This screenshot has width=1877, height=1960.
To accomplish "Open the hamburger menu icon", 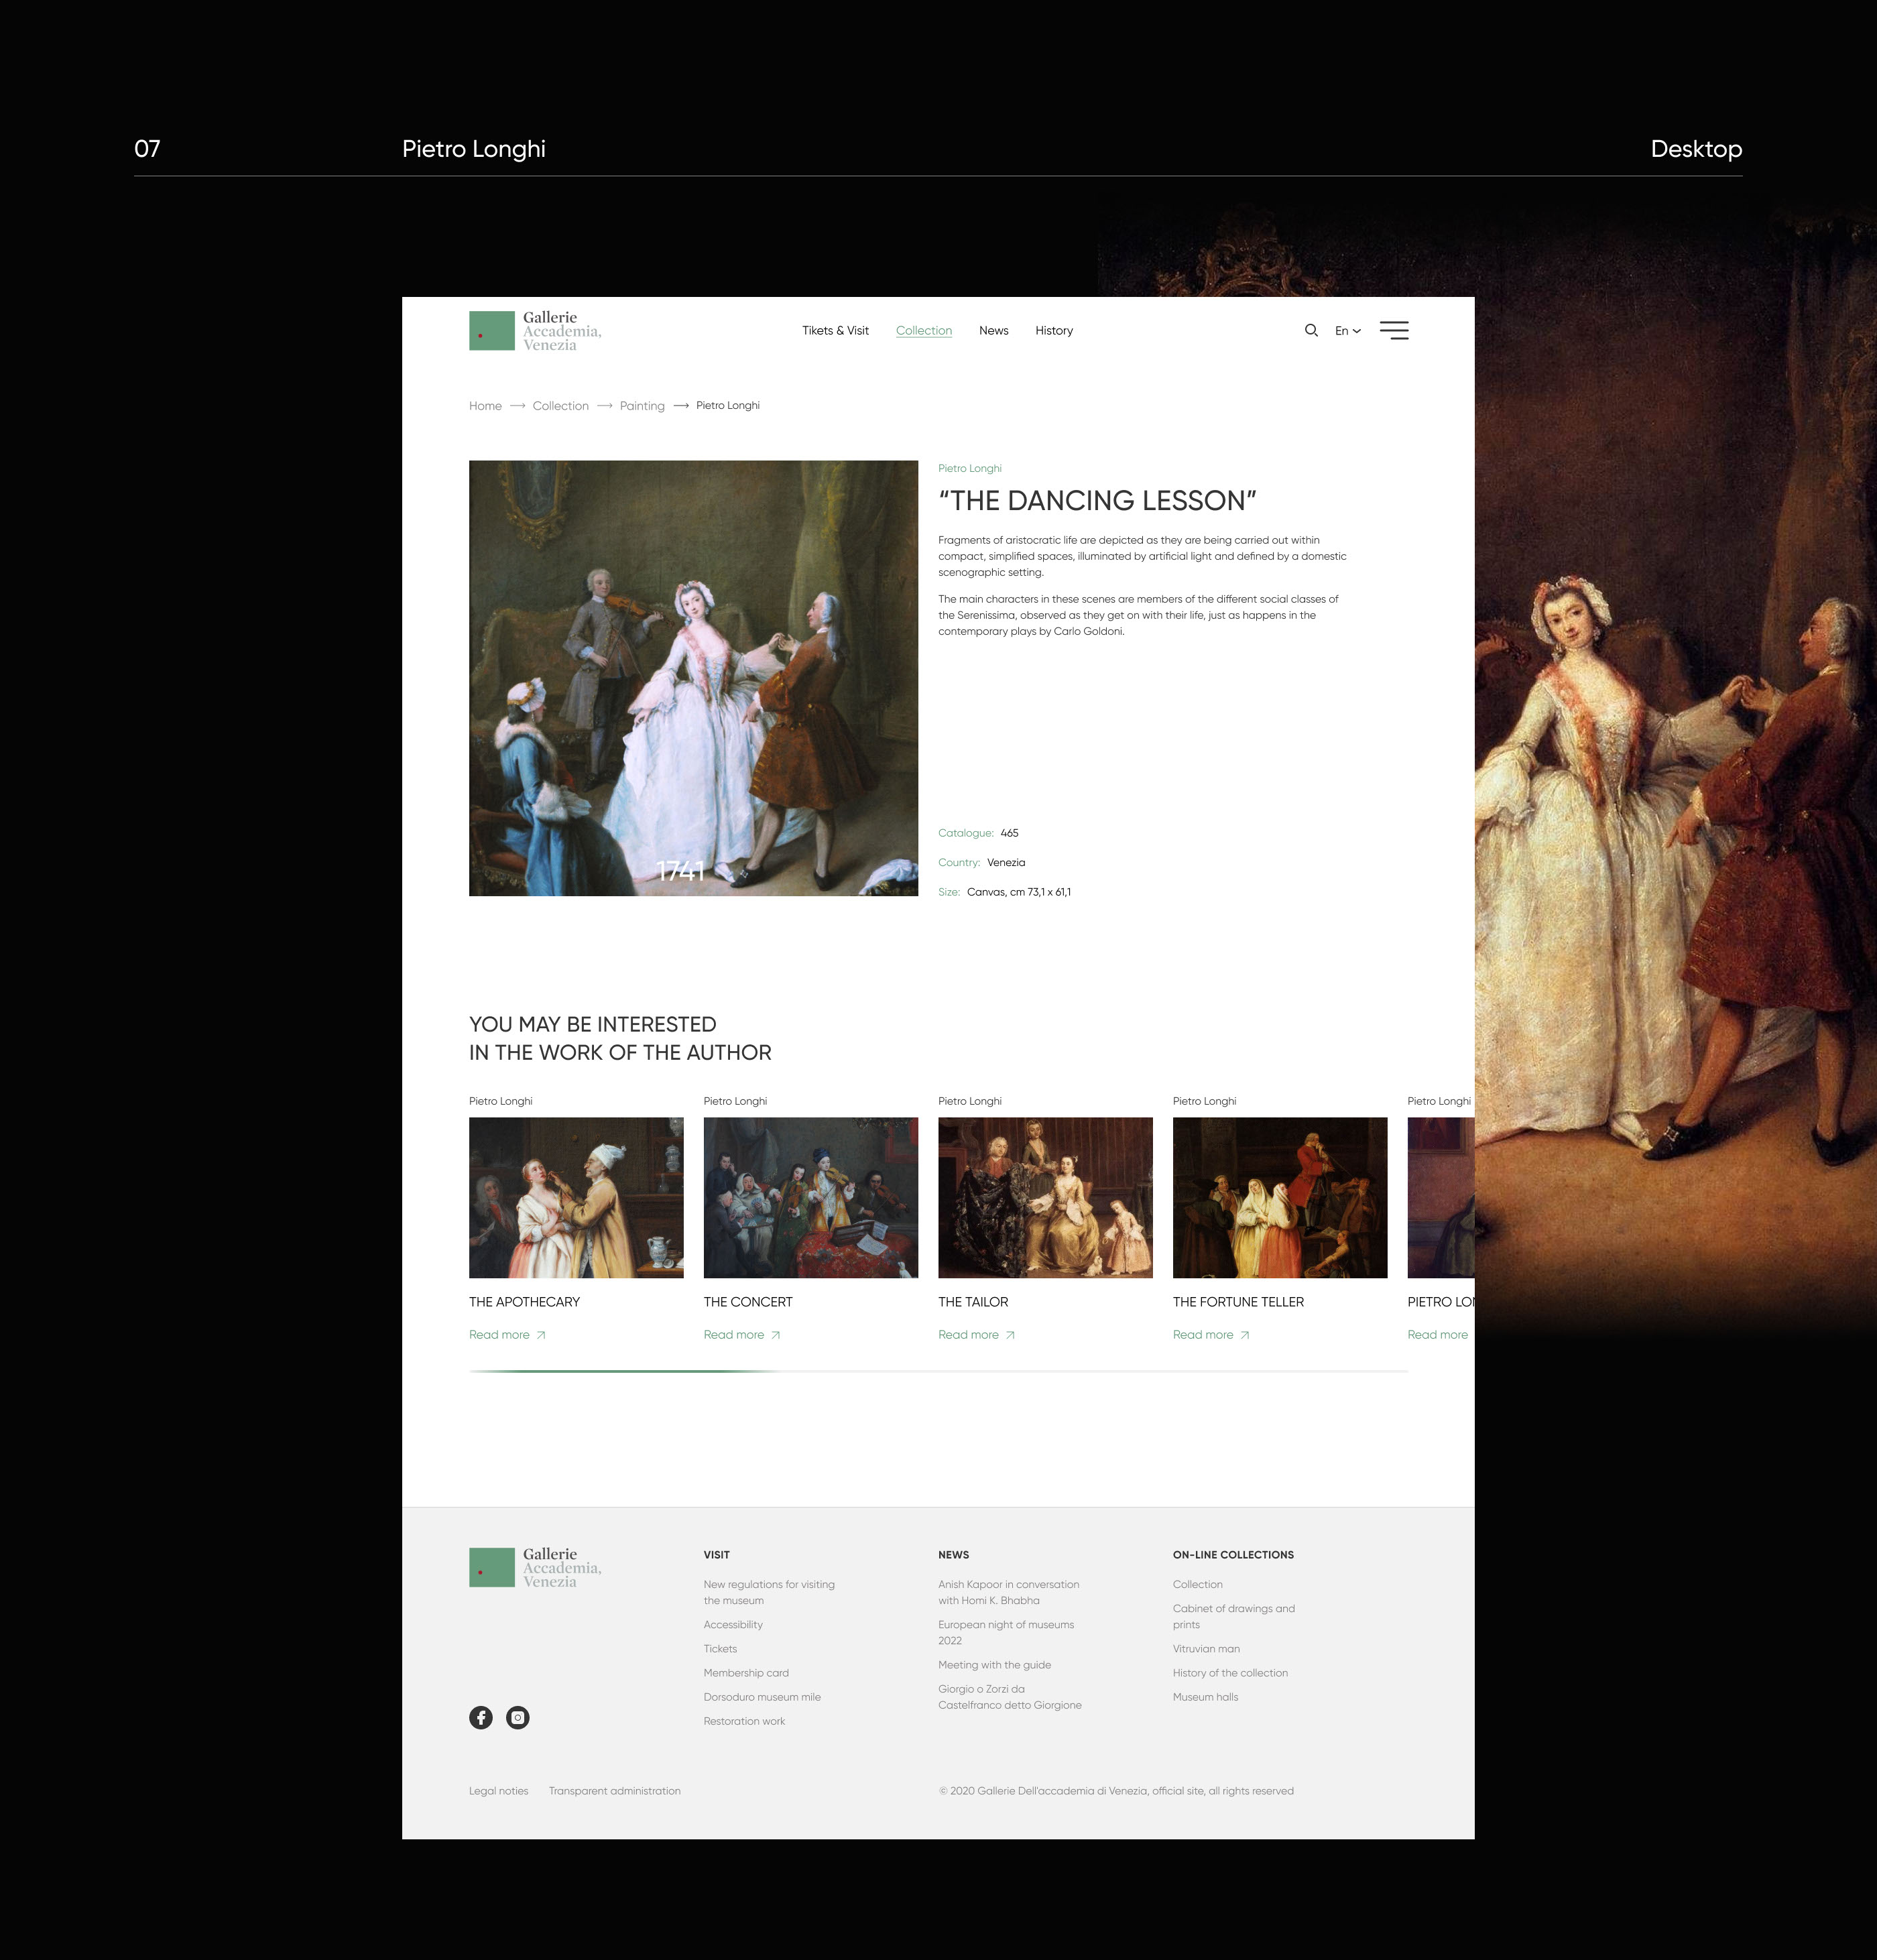I will click(1394, 330).
